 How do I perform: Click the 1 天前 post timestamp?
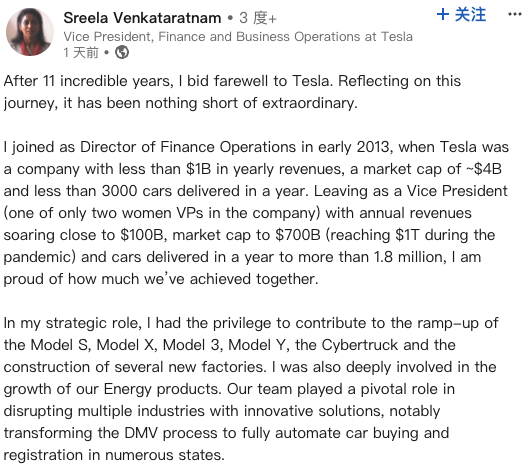coord(81,53)
